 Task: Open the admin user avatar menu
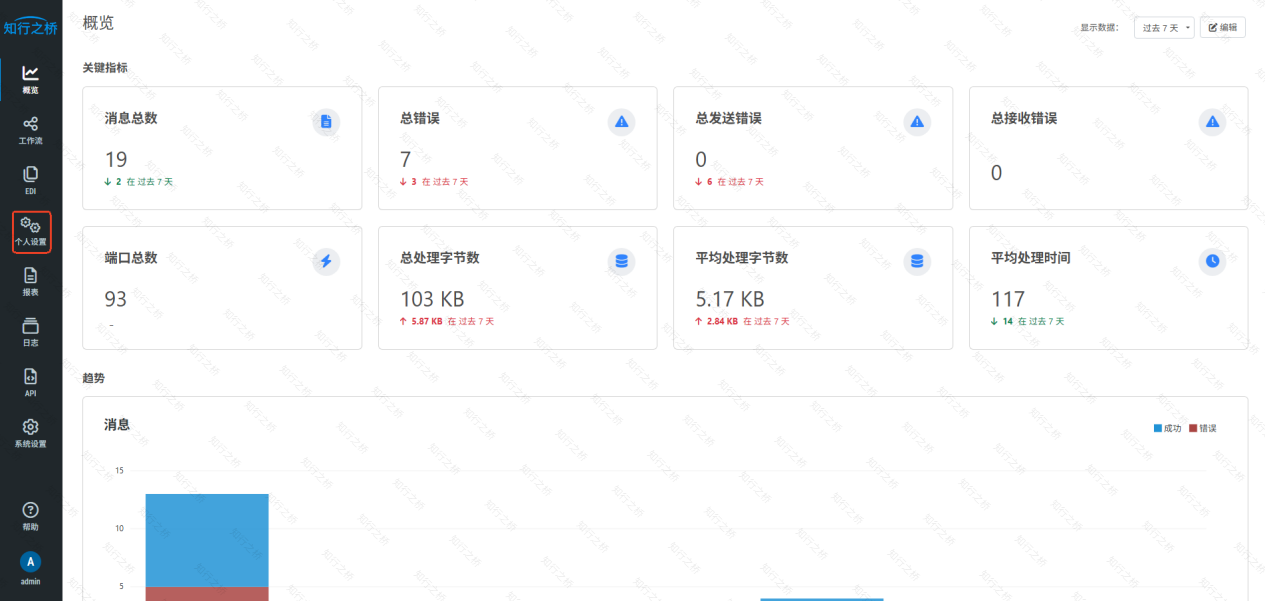pos(31,562)
